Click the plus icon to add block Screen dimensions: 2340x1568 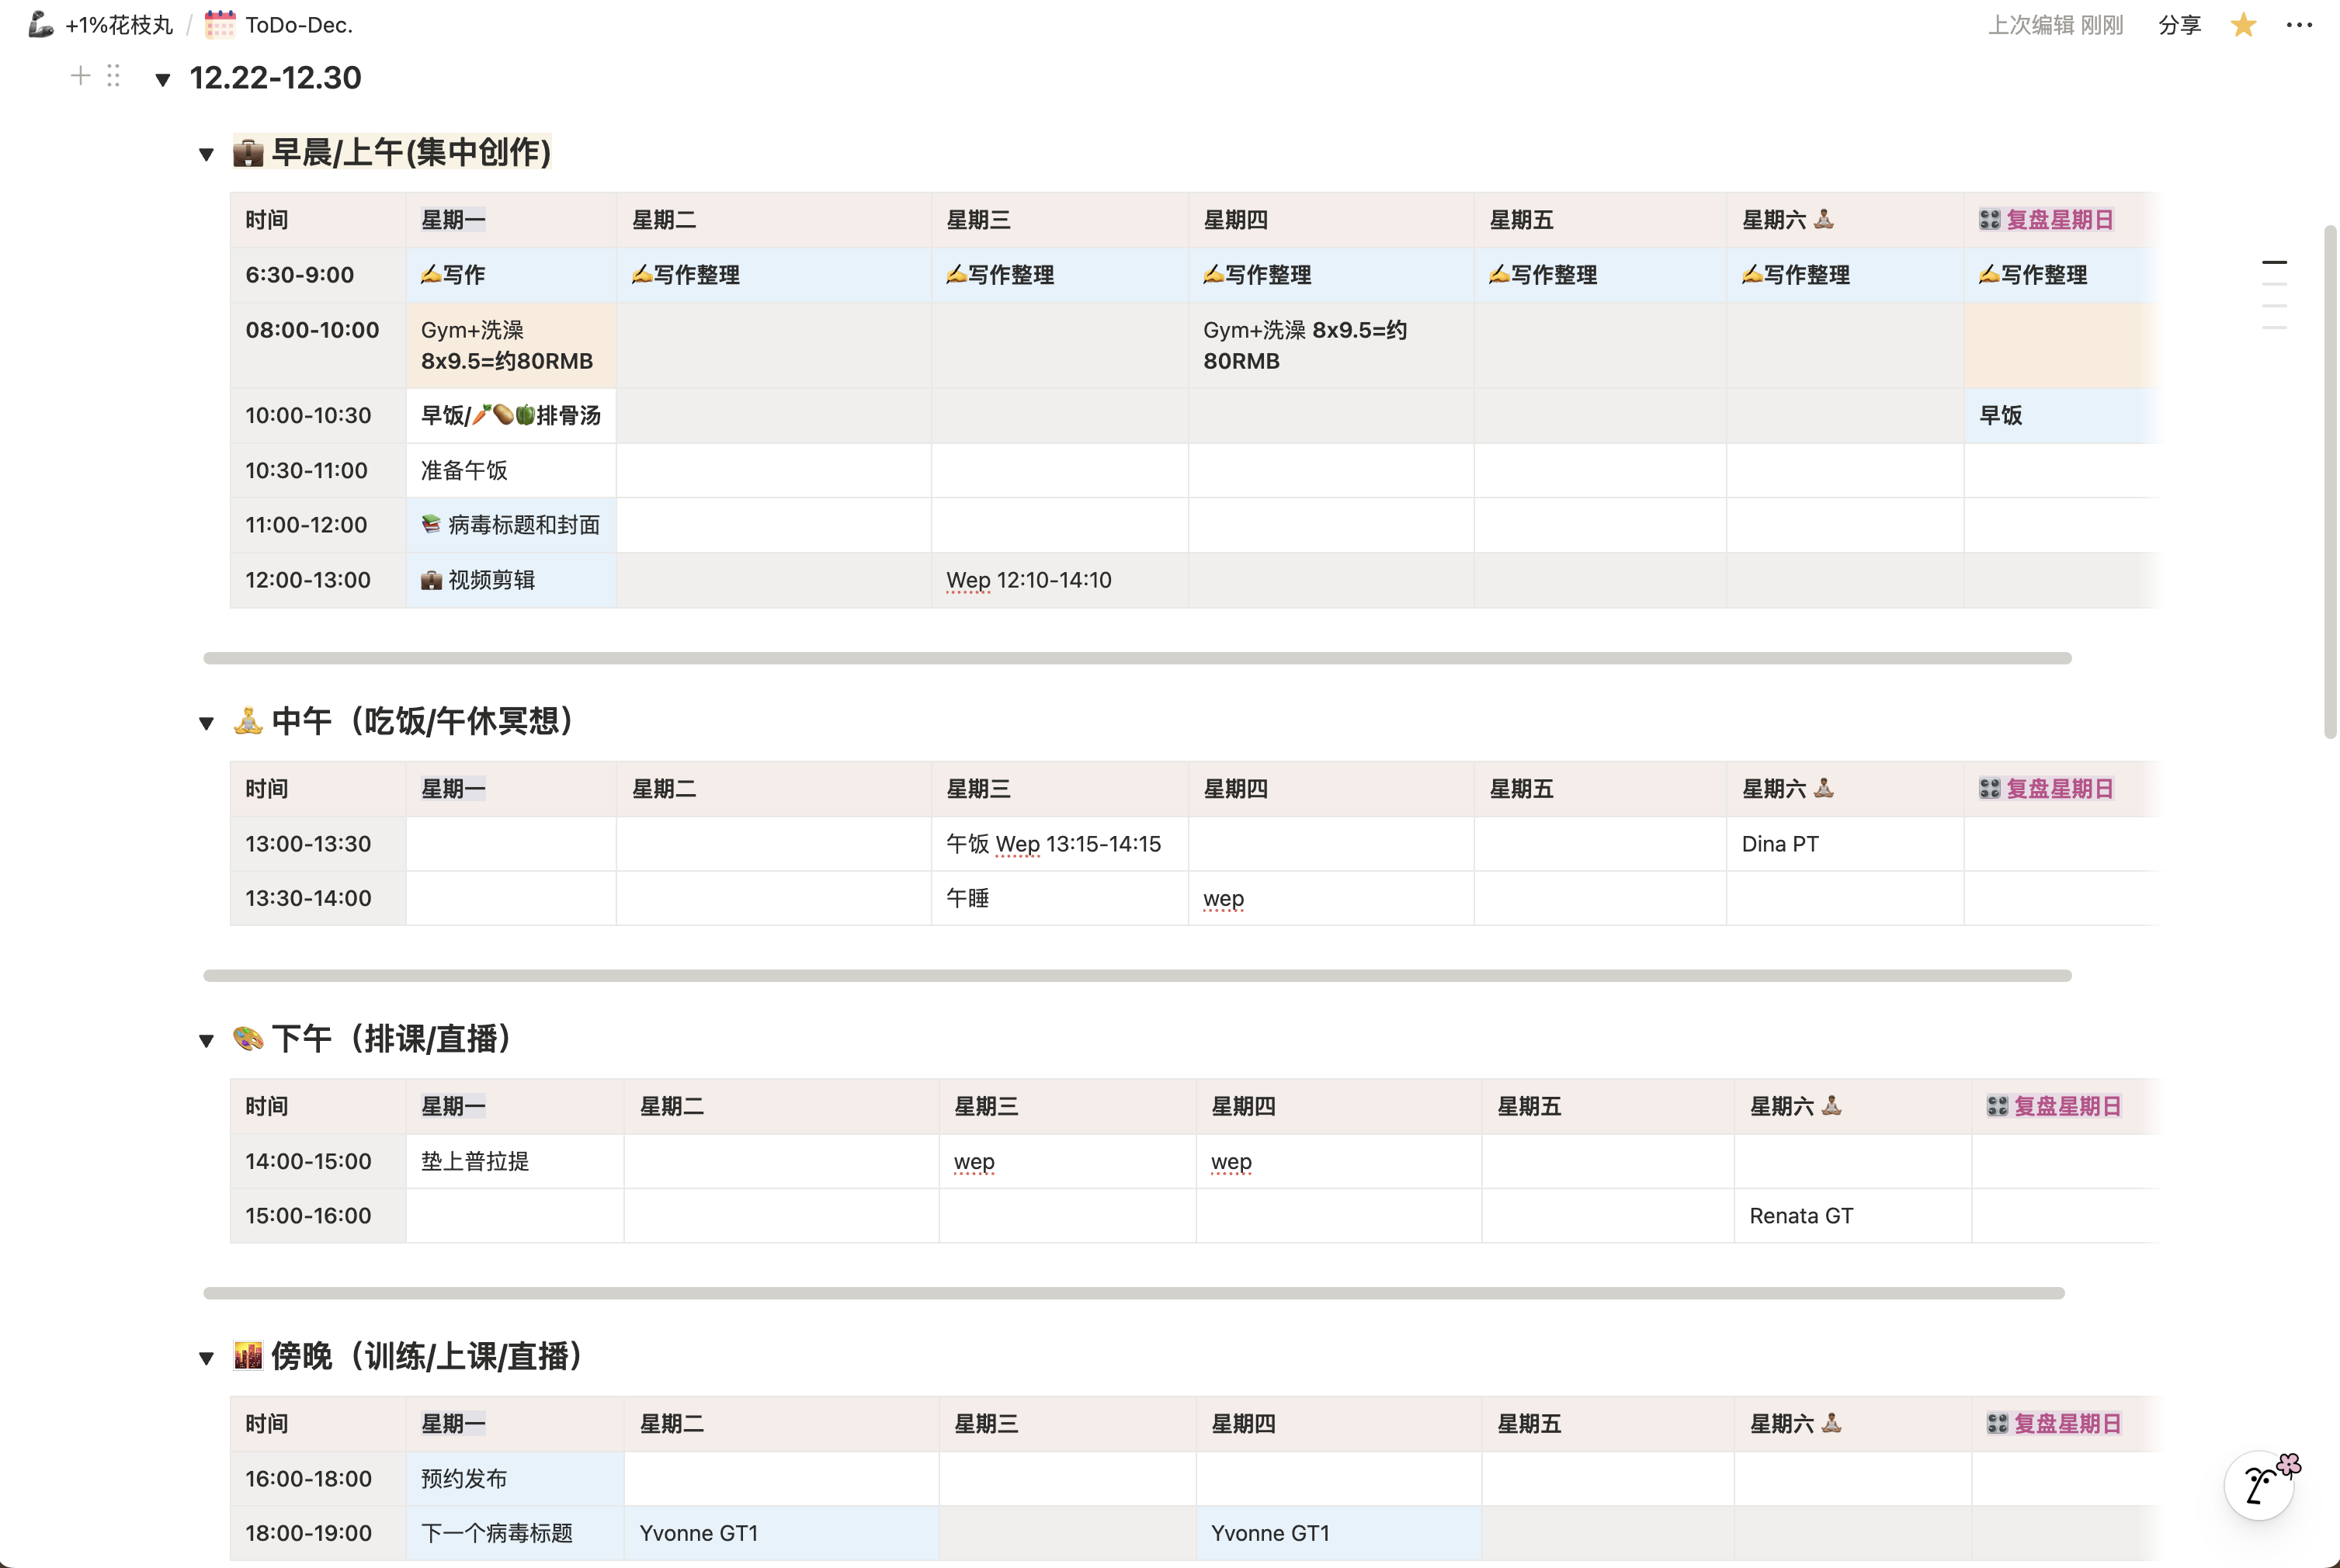tap(80, 76)
